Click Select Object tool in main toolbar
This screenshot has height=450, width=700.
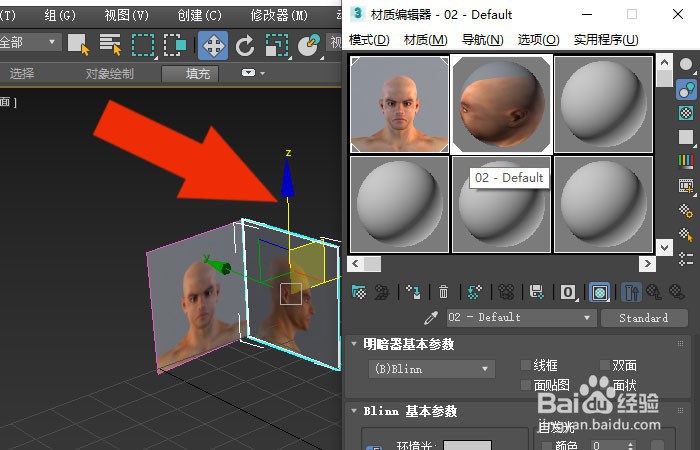[79, 45]
